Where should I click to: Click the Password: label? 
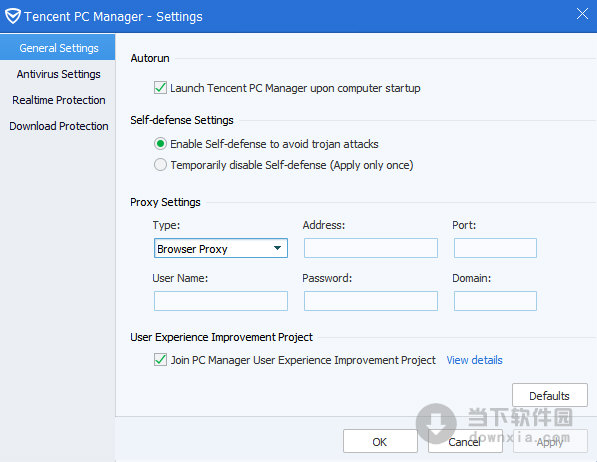point(327,278)
